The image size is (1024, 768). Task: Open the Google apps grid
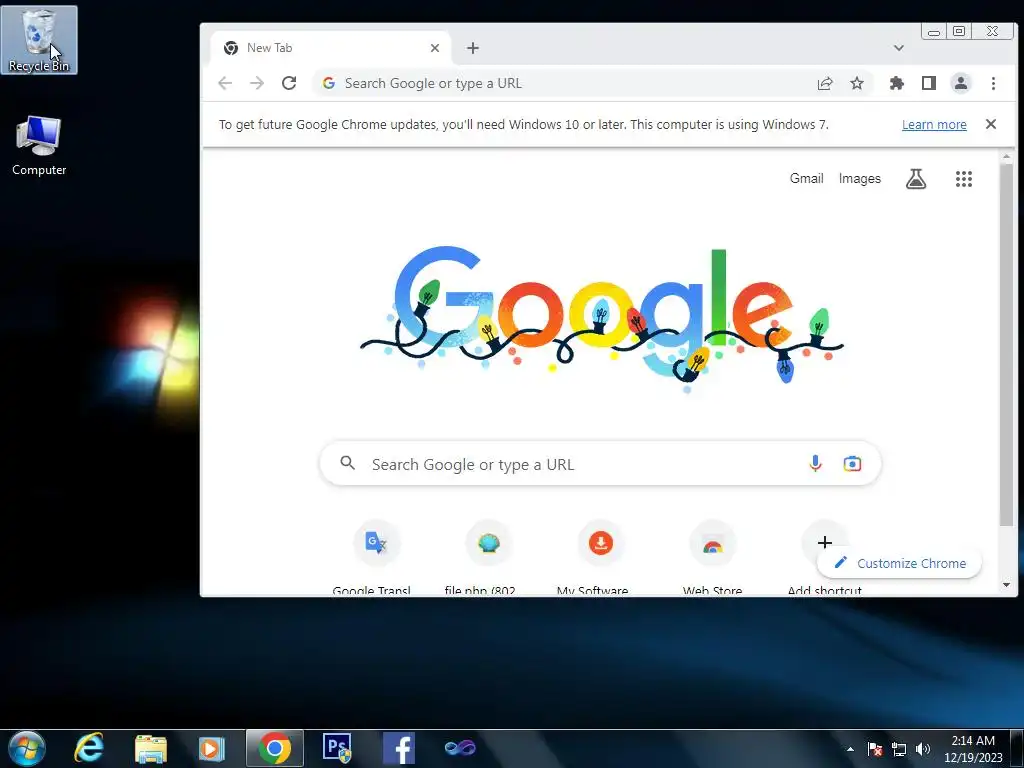(964, 178)
